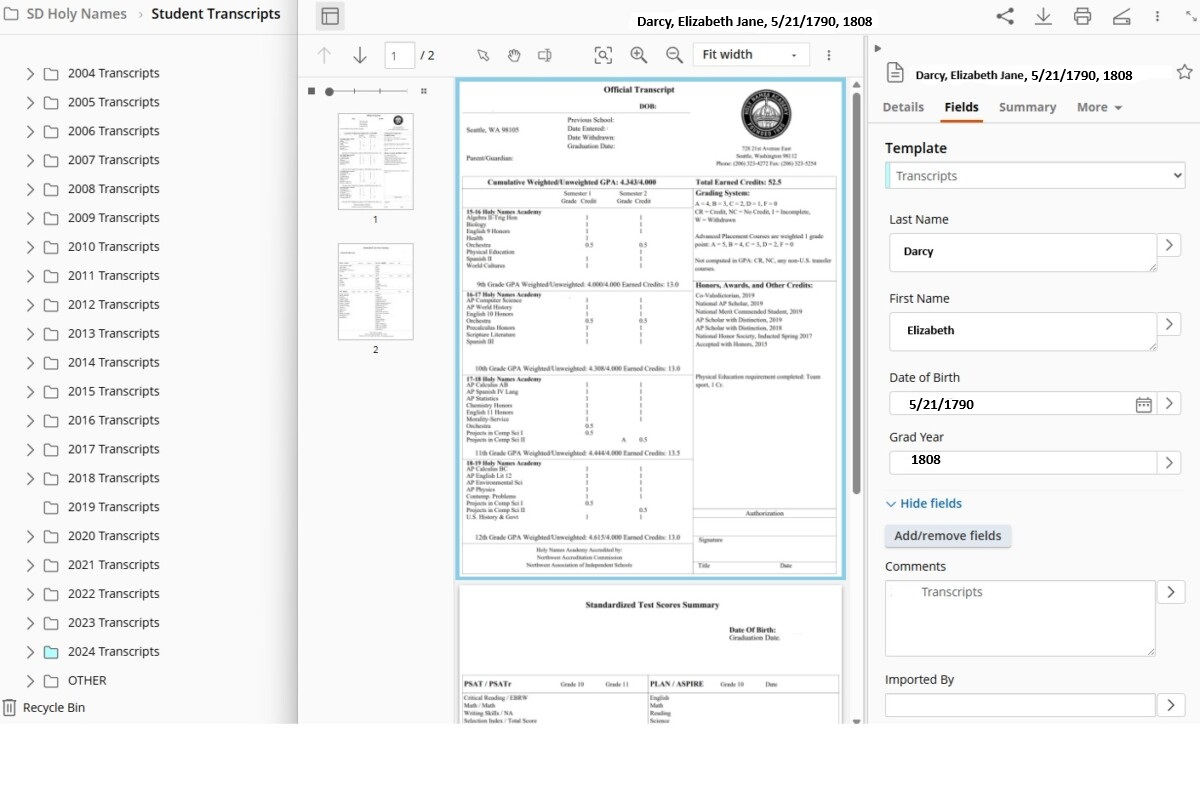
Task: Open viewer toolbar three-dot menu
Action: point(829,55)
